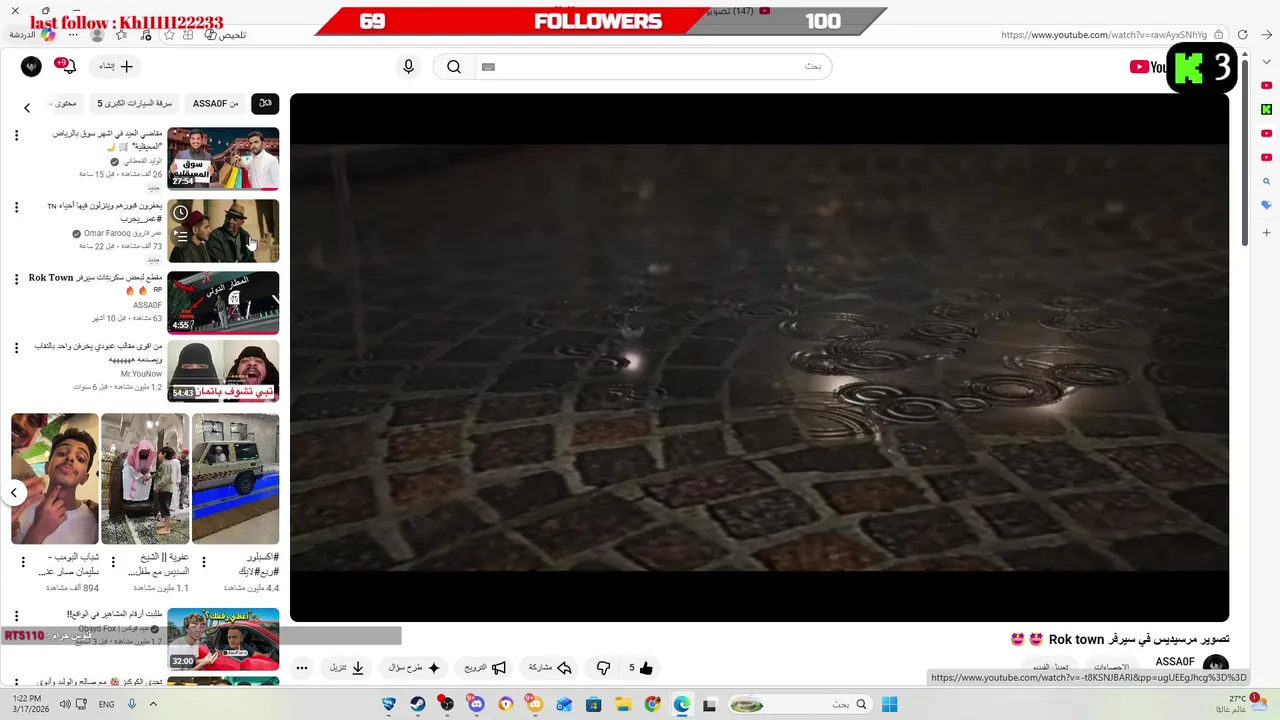The width and height of the screenshot is (1280, 720).
Task: Click the YouTube logo
Action: click(x=1148, y=67)
